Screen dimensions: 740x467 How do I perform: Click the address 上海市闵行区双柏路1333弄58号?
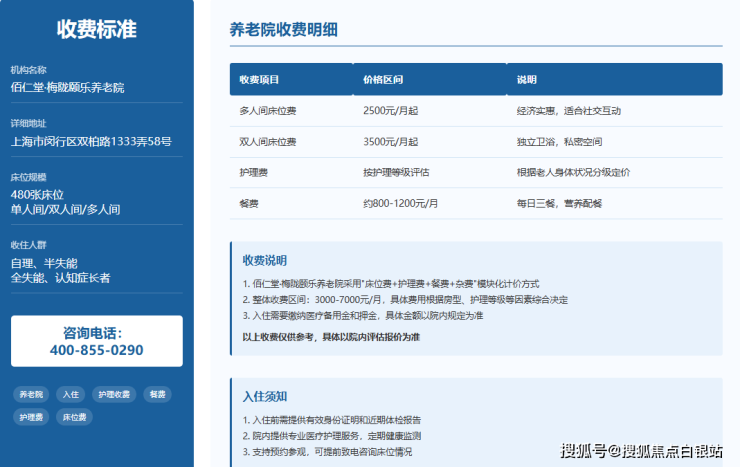click(91, 141)
